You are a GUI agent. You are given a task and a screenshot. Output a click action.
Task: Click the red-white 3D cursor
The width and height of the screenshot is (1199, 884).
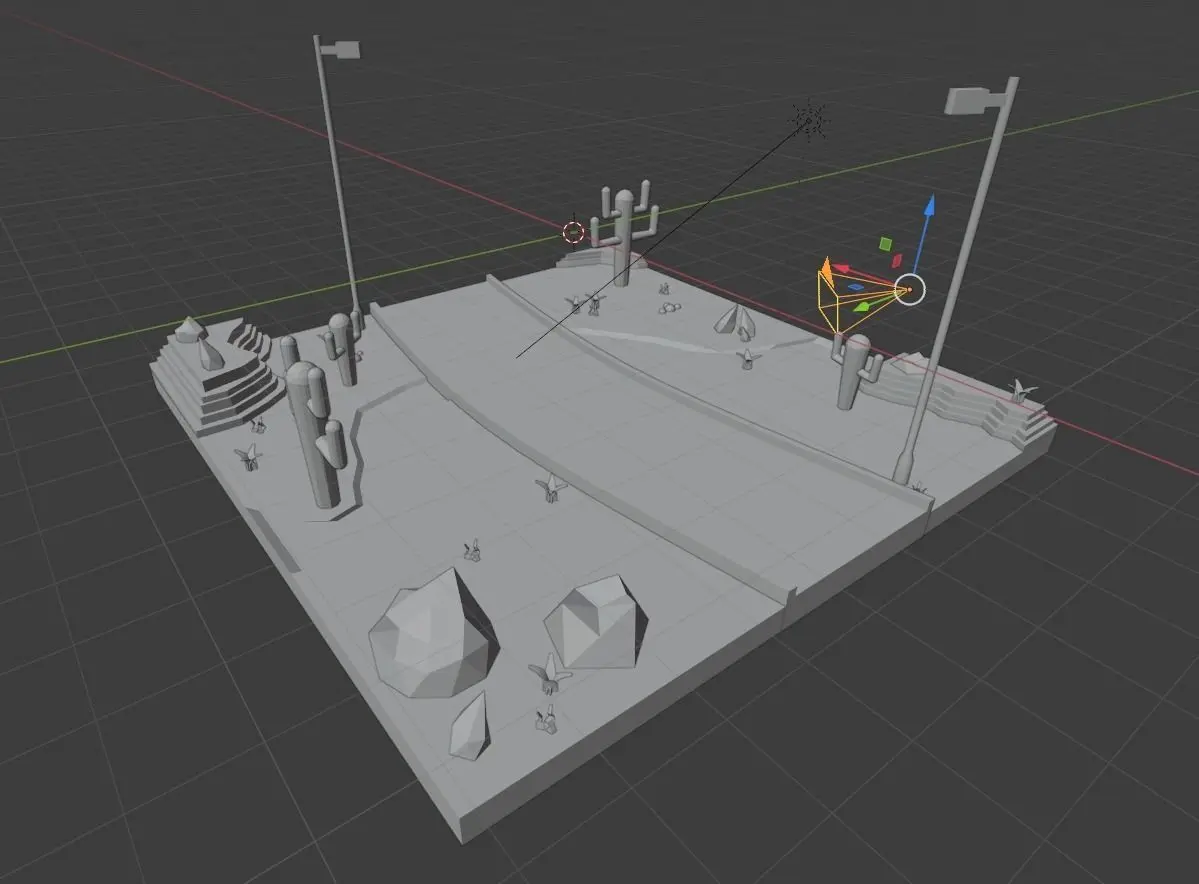[x=574, y=232]
